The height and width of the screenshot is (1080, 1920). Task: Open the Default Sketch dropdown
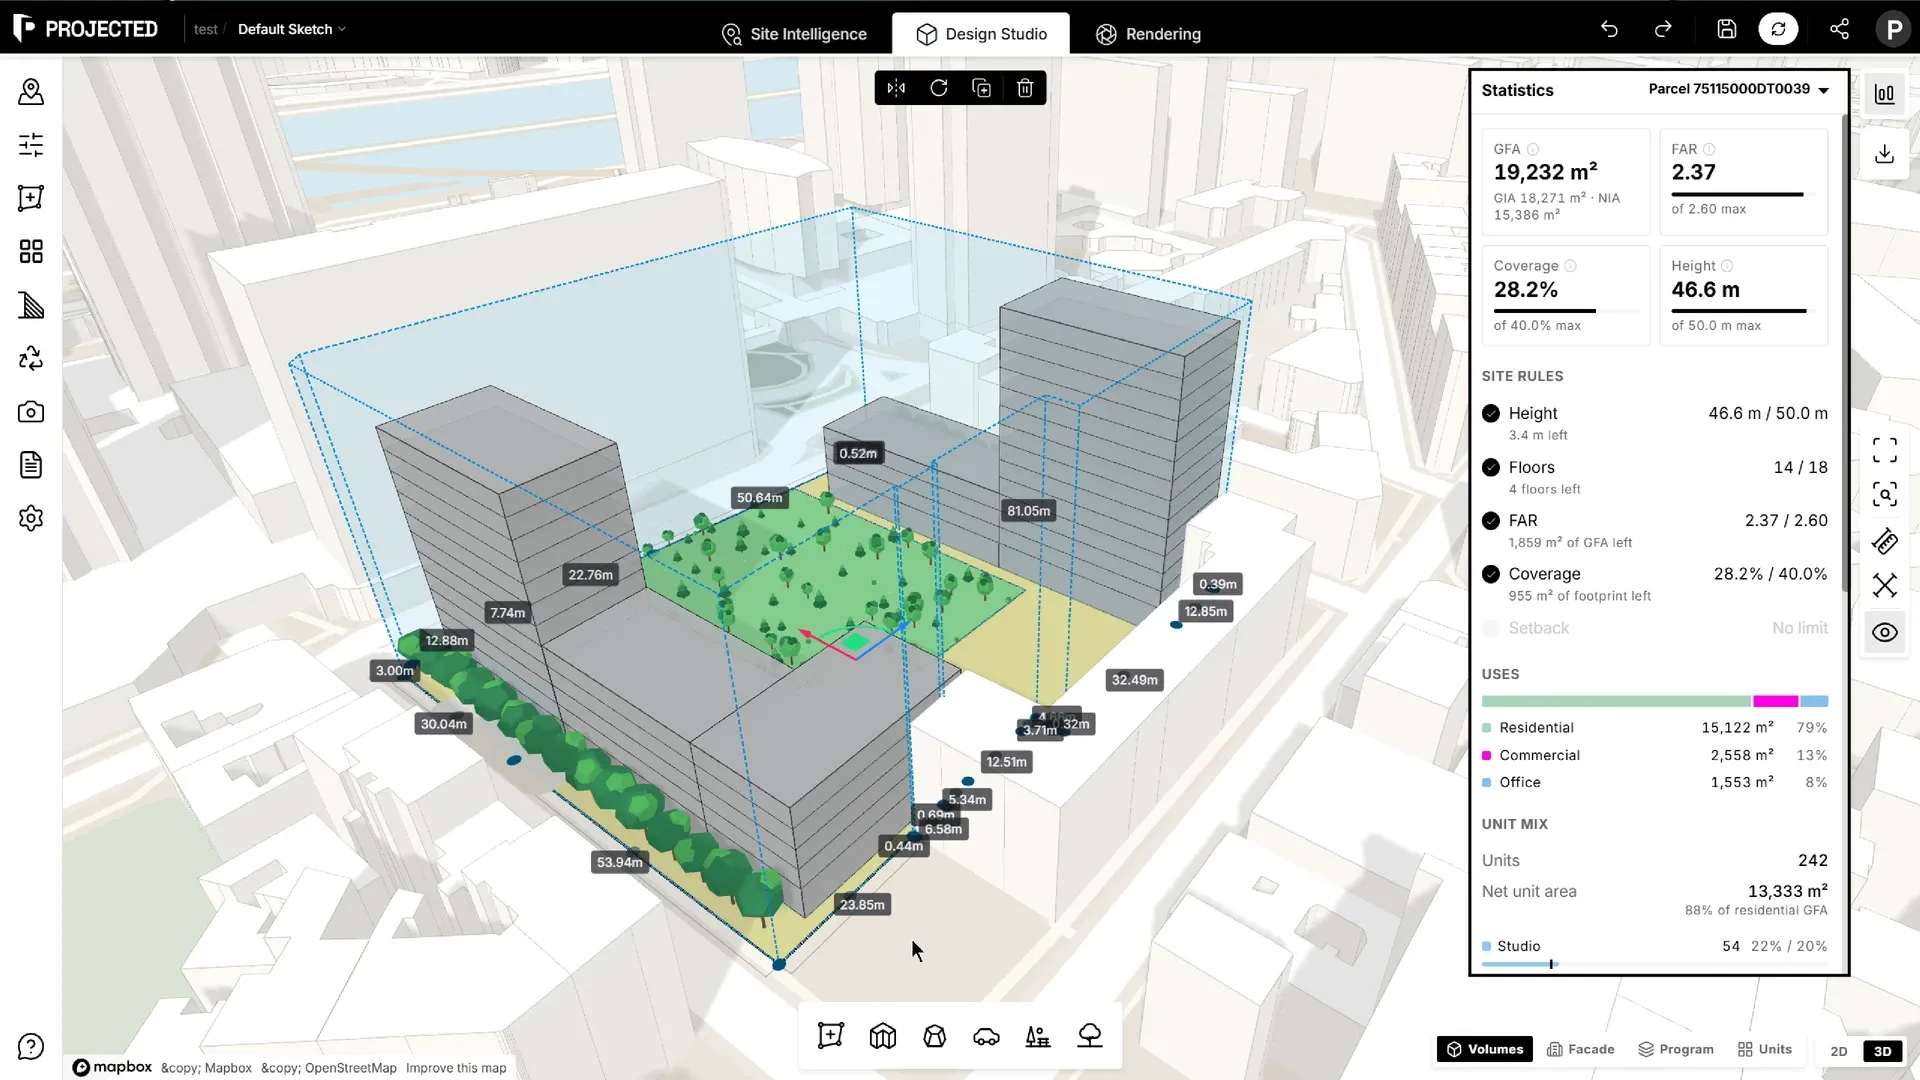[292, 29]
